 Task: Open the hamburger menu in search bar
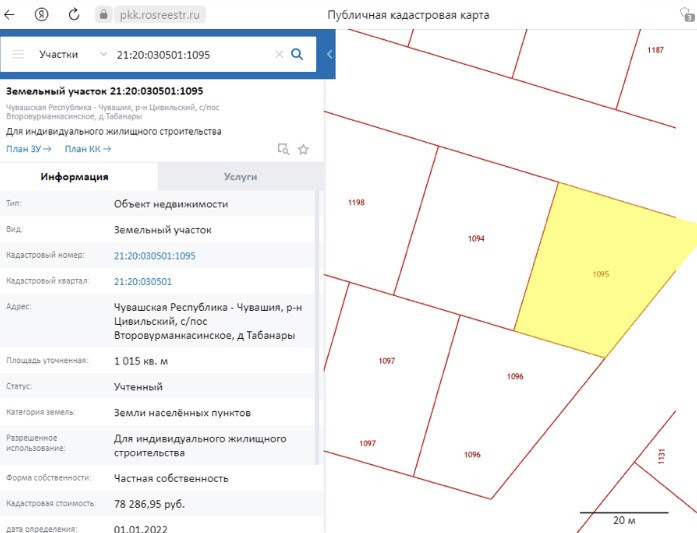[x=18, y=54]
